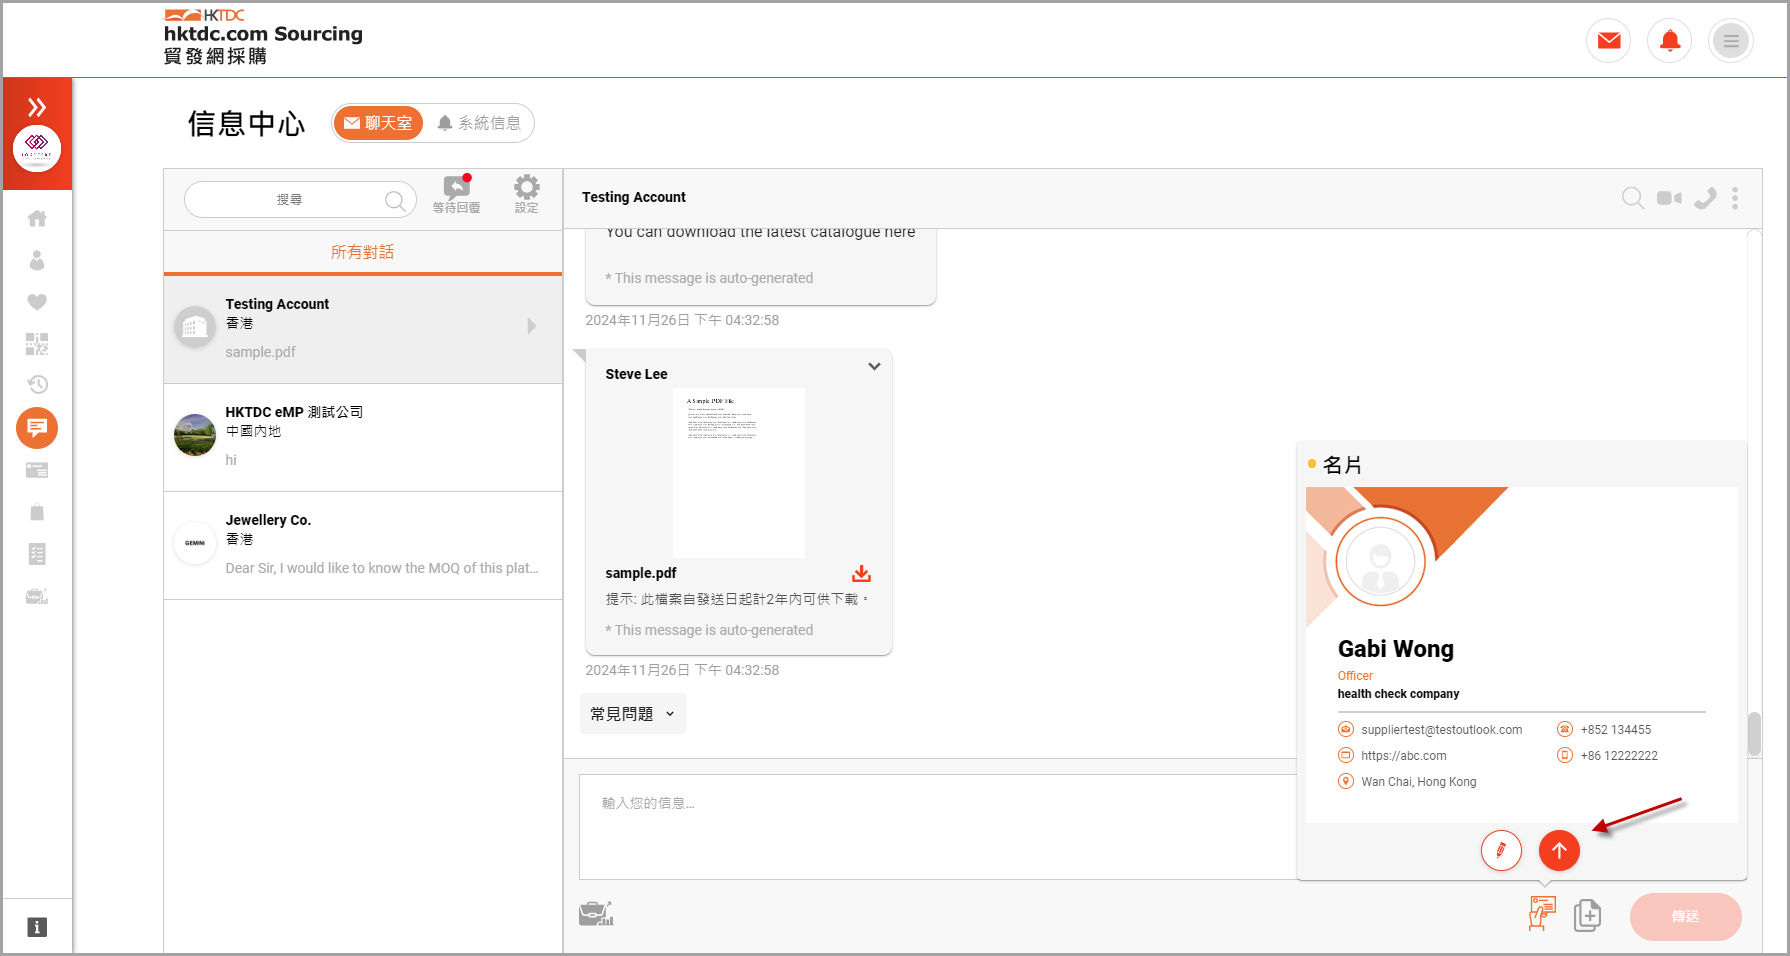Click the hktdc.com Sourcing logo
The image size is (1790, 956).
[263, 37]
